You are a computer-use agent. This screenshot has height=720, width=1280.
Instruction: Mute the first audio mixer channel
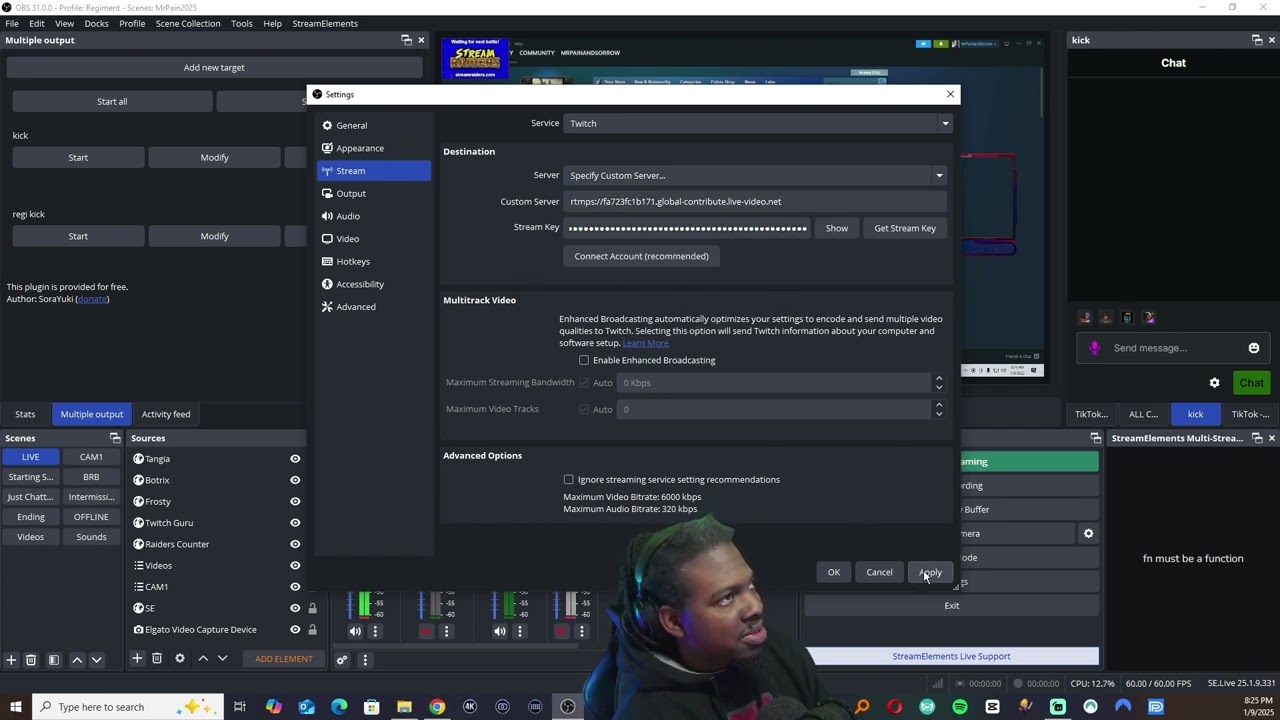[x=355, y=631]
